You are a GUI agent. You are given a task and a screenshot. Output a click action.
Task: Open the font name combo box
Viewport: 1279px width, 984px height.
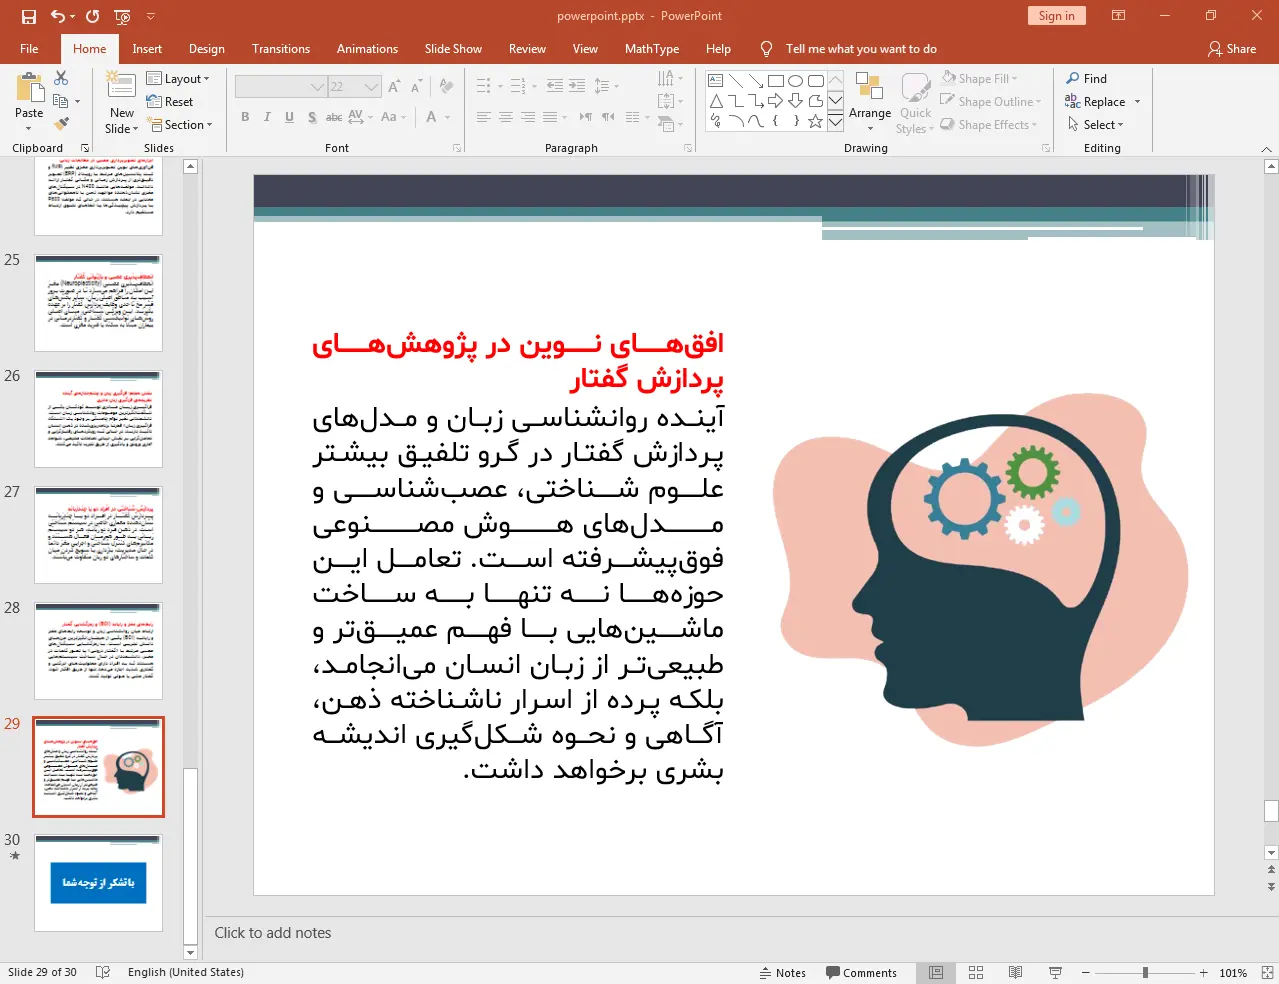pos(280,87)
